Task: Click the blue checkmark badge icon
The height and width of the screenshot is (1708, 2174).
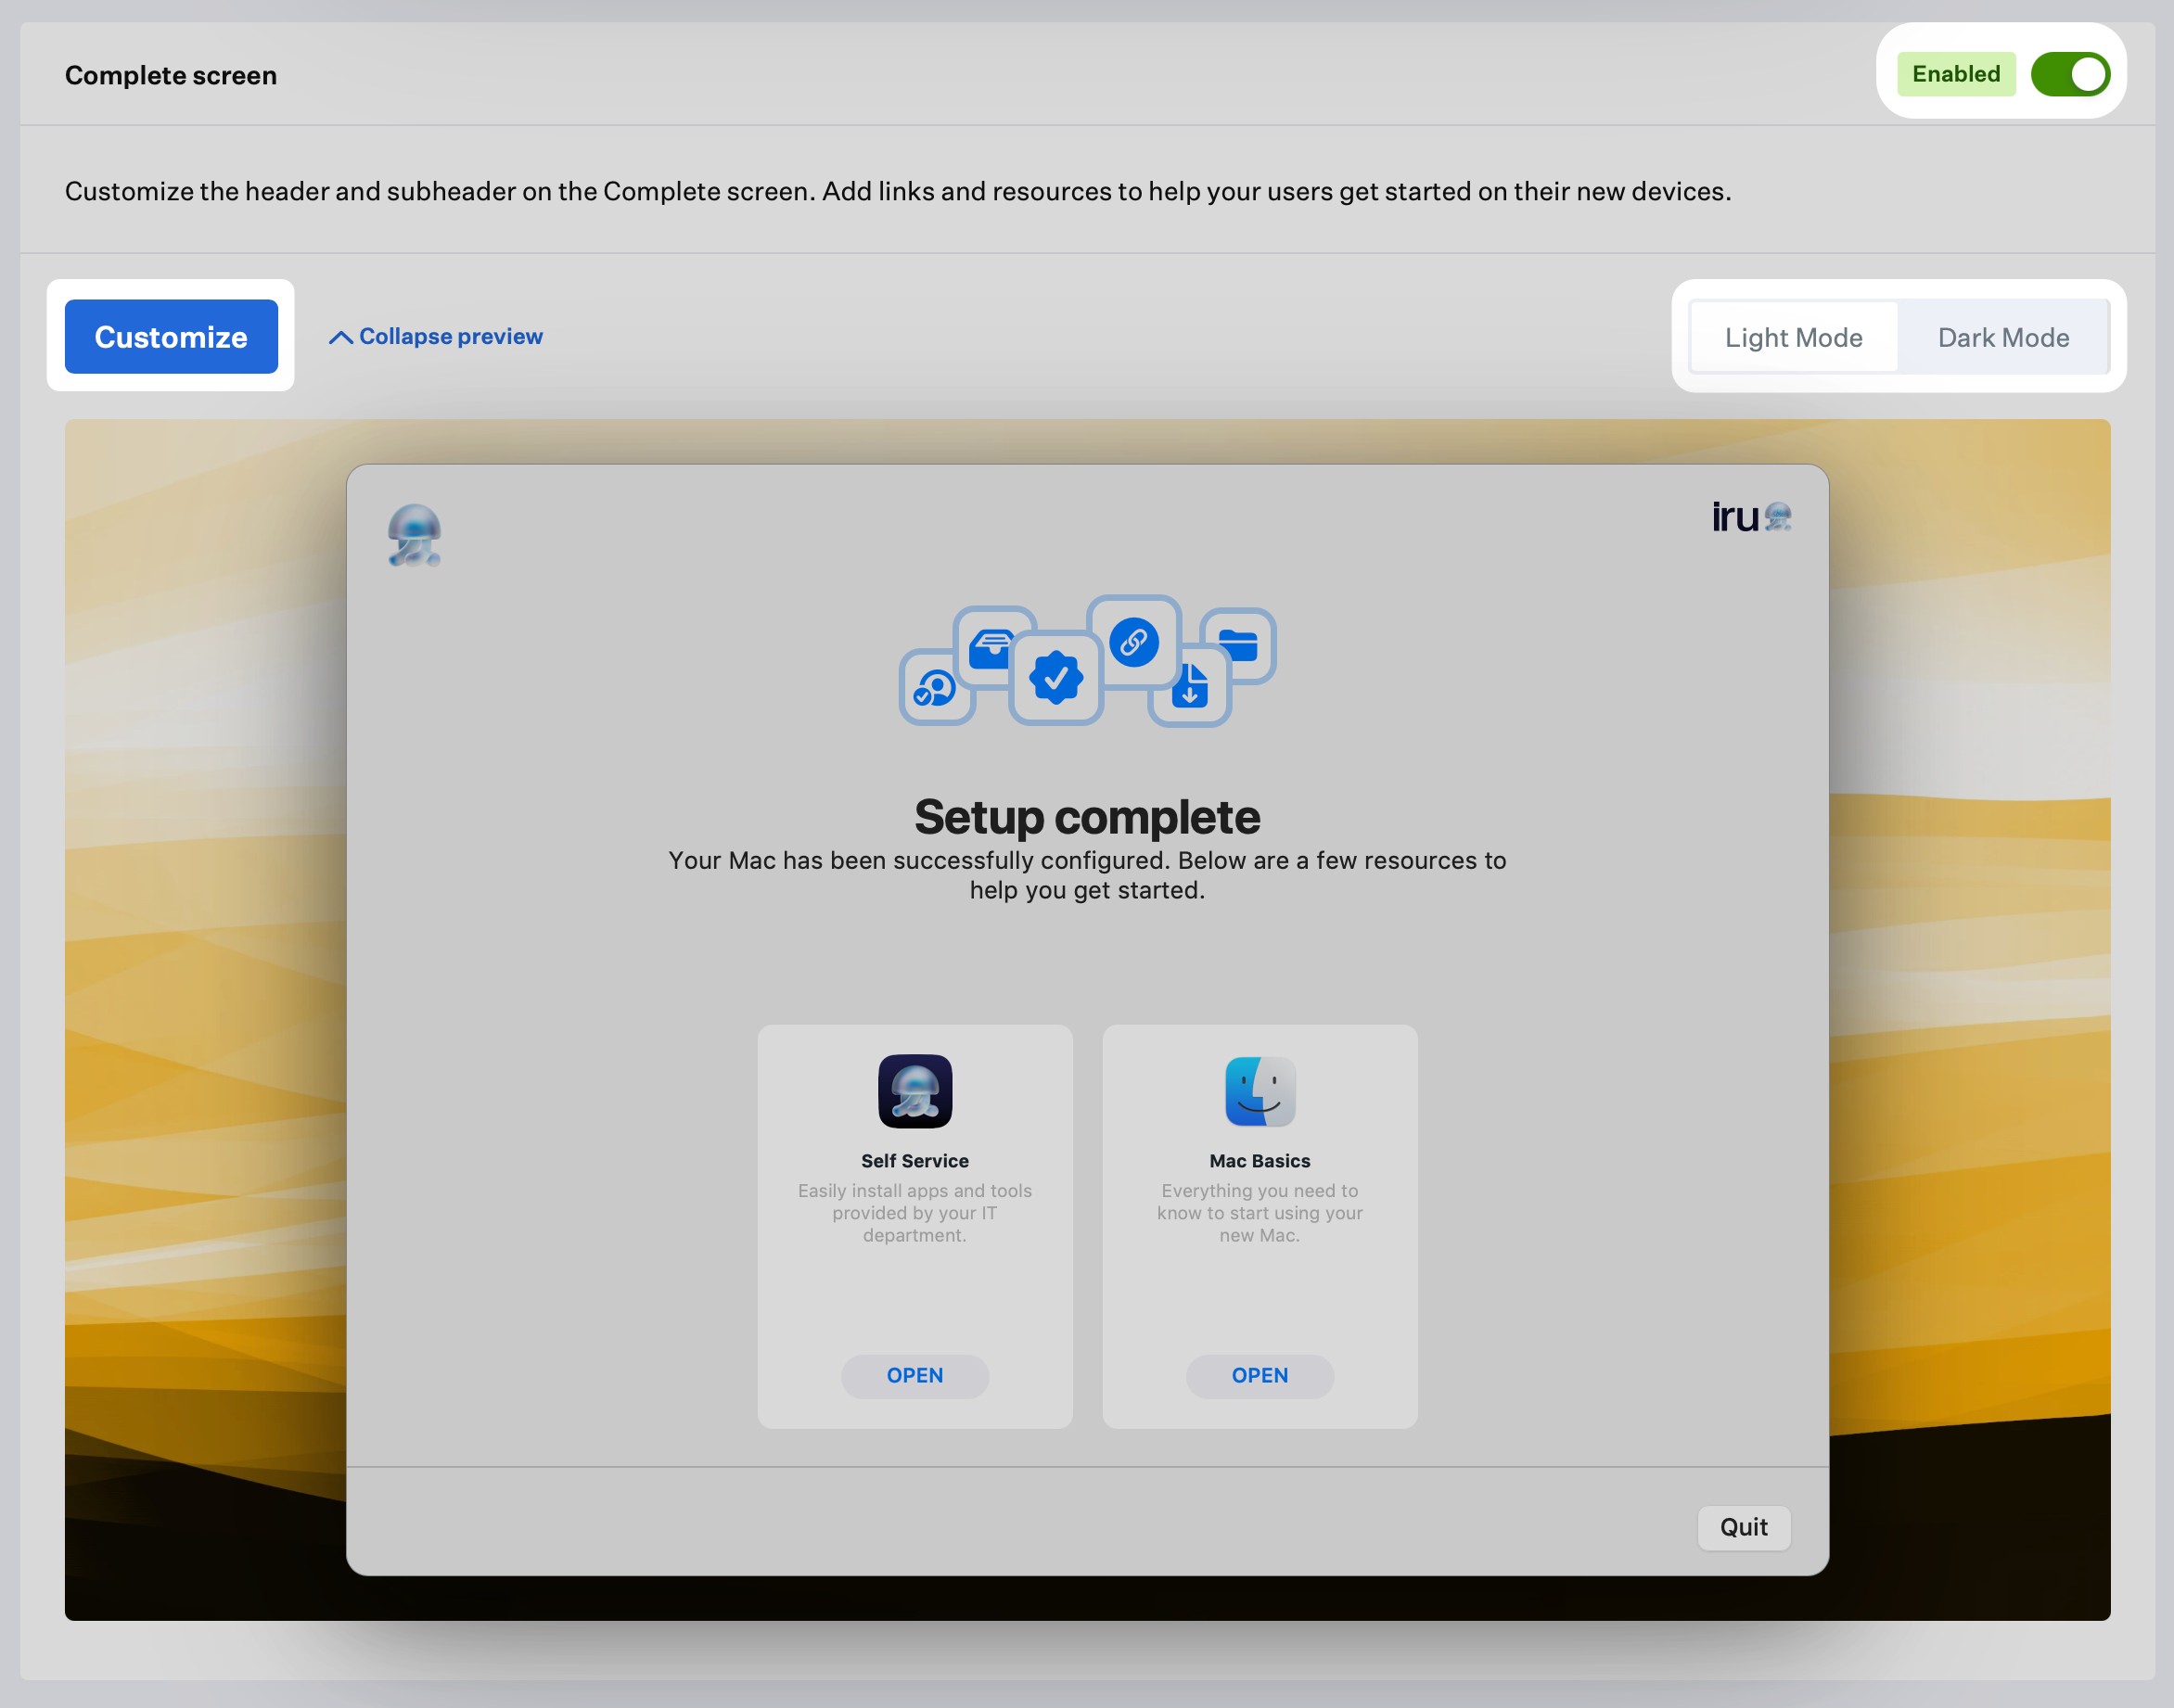Action: [x=1056, y=678]
